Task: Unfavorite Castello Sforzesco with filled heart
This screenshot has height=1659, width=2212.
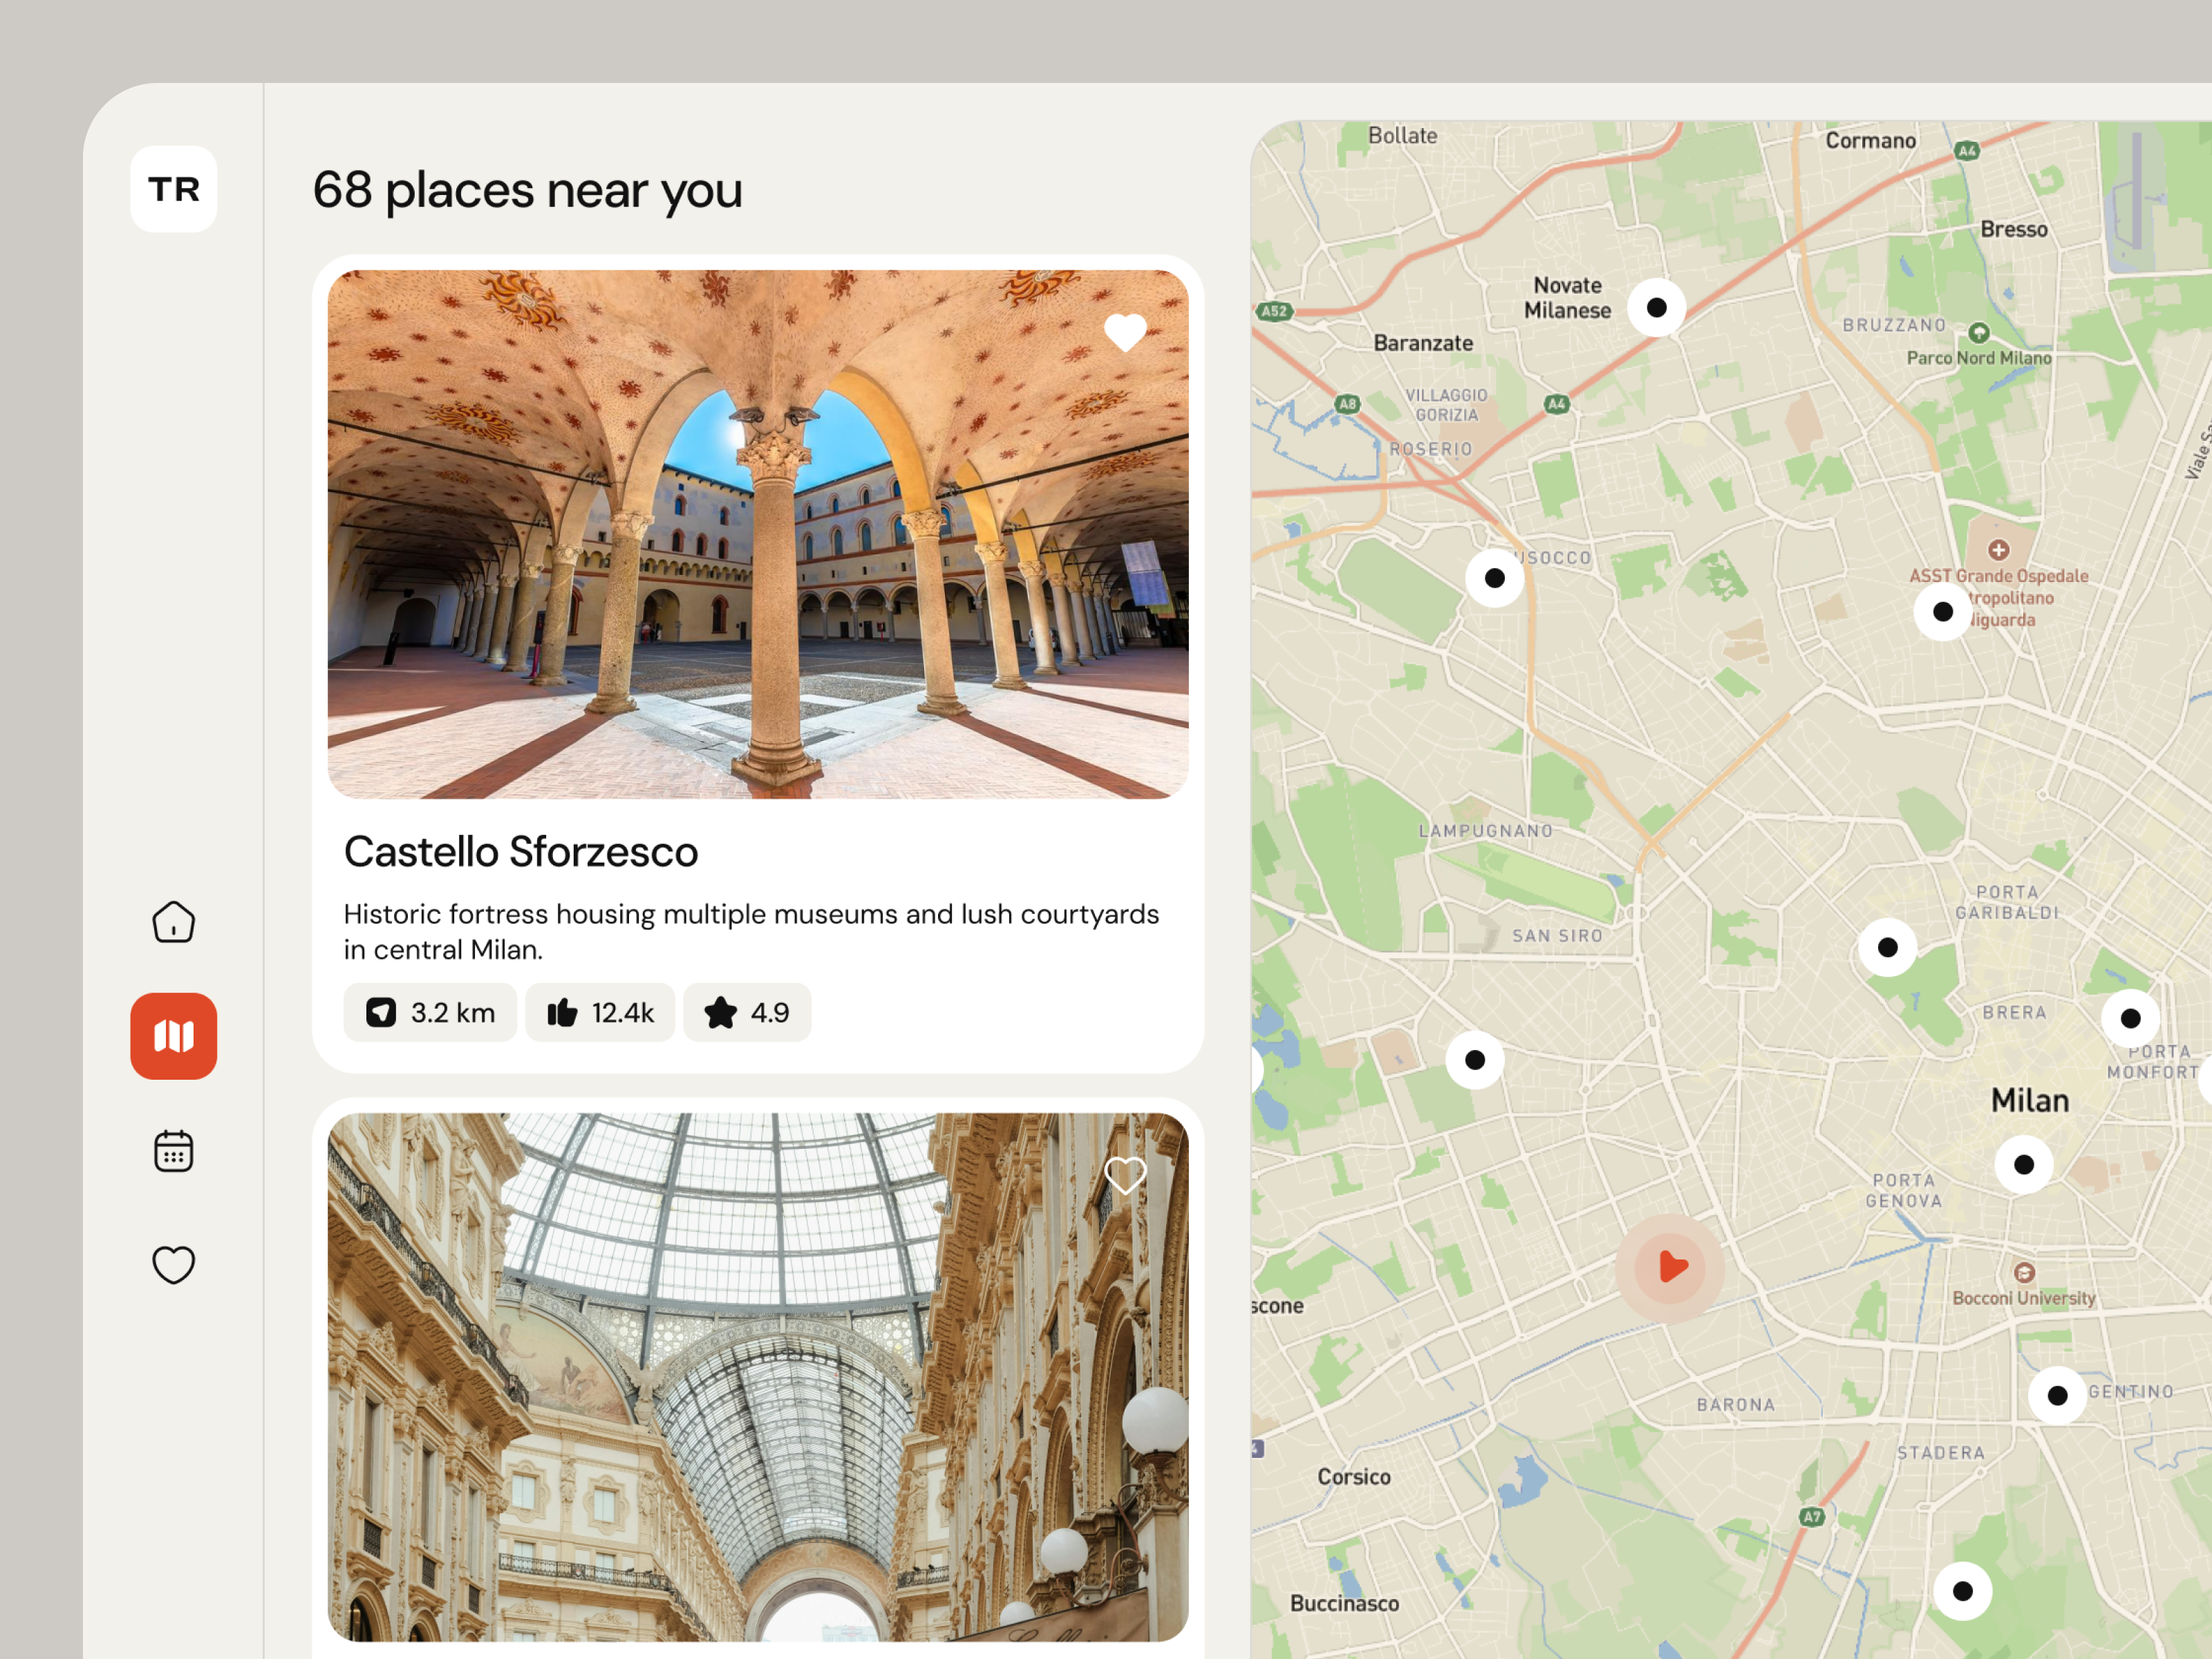Action: pos(1125,332)
